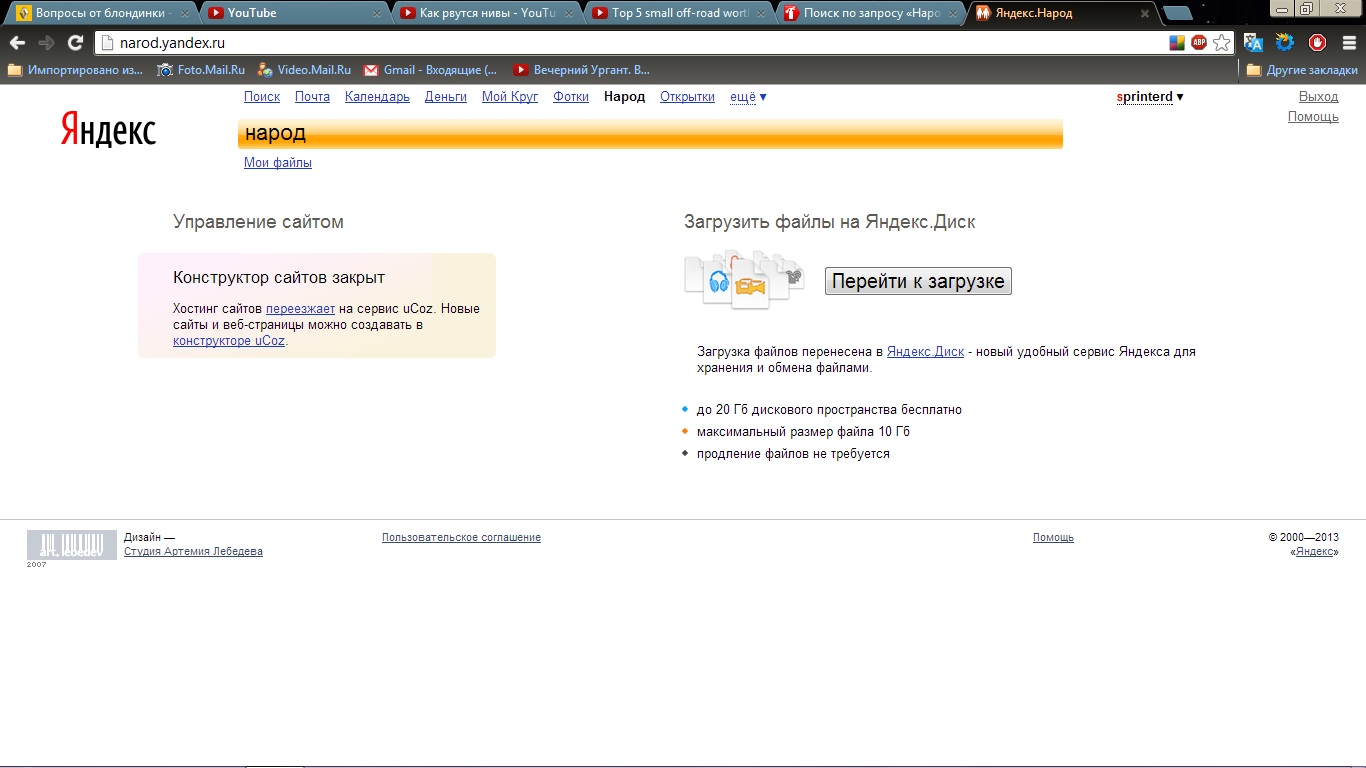
Task: Bookmark page with the star icon
Action: pyautogui.click(x=1221, y=43)
